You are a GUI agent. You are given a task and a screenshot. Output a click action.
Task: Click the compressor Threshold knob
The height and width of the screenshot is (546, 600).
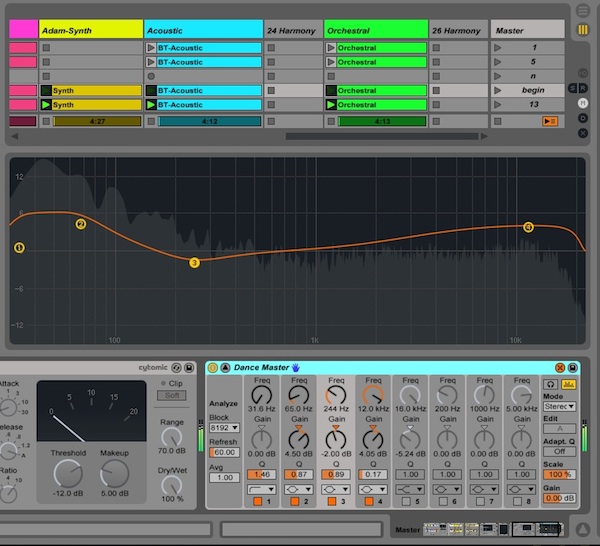[x=68, y=474]
